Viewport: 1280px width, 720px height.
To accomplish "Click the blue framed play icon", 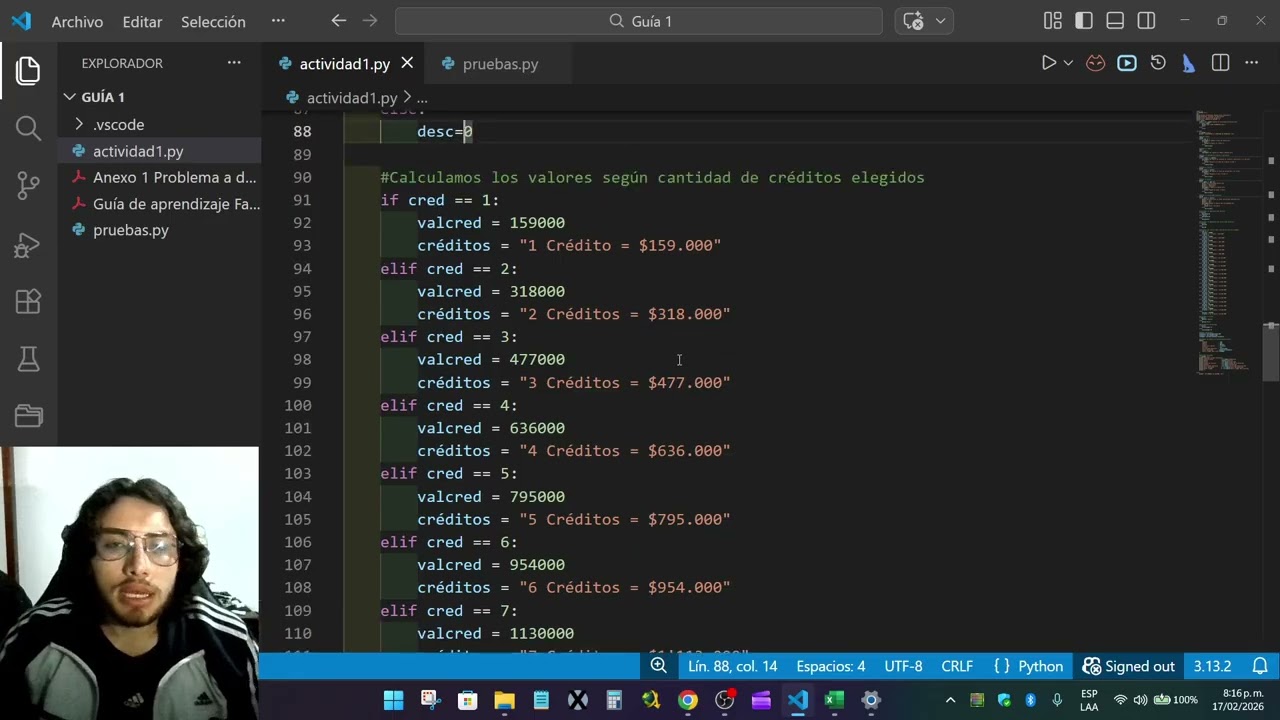I will pyautogui.click(x=1127, y=63).
